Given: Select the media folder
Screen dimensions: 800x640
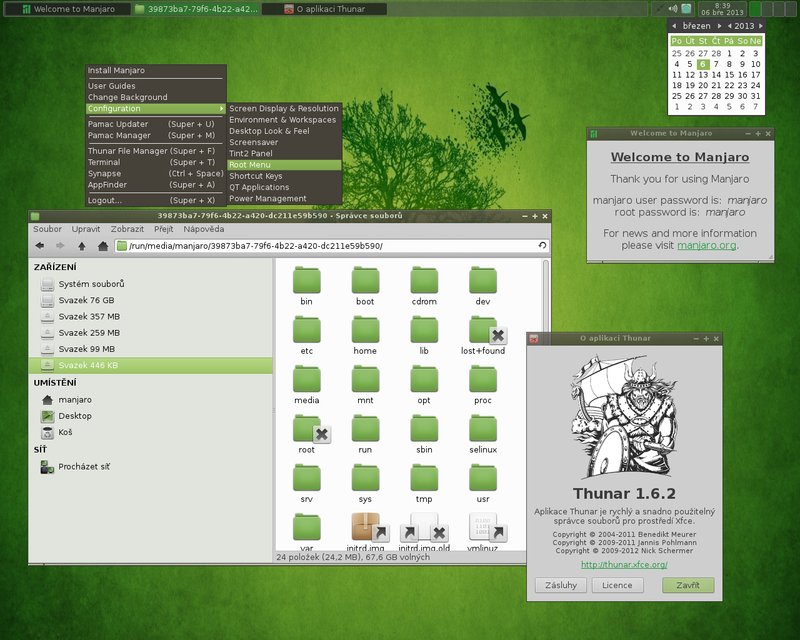Looking at the screenshot, I should click(x=307, y=379).
